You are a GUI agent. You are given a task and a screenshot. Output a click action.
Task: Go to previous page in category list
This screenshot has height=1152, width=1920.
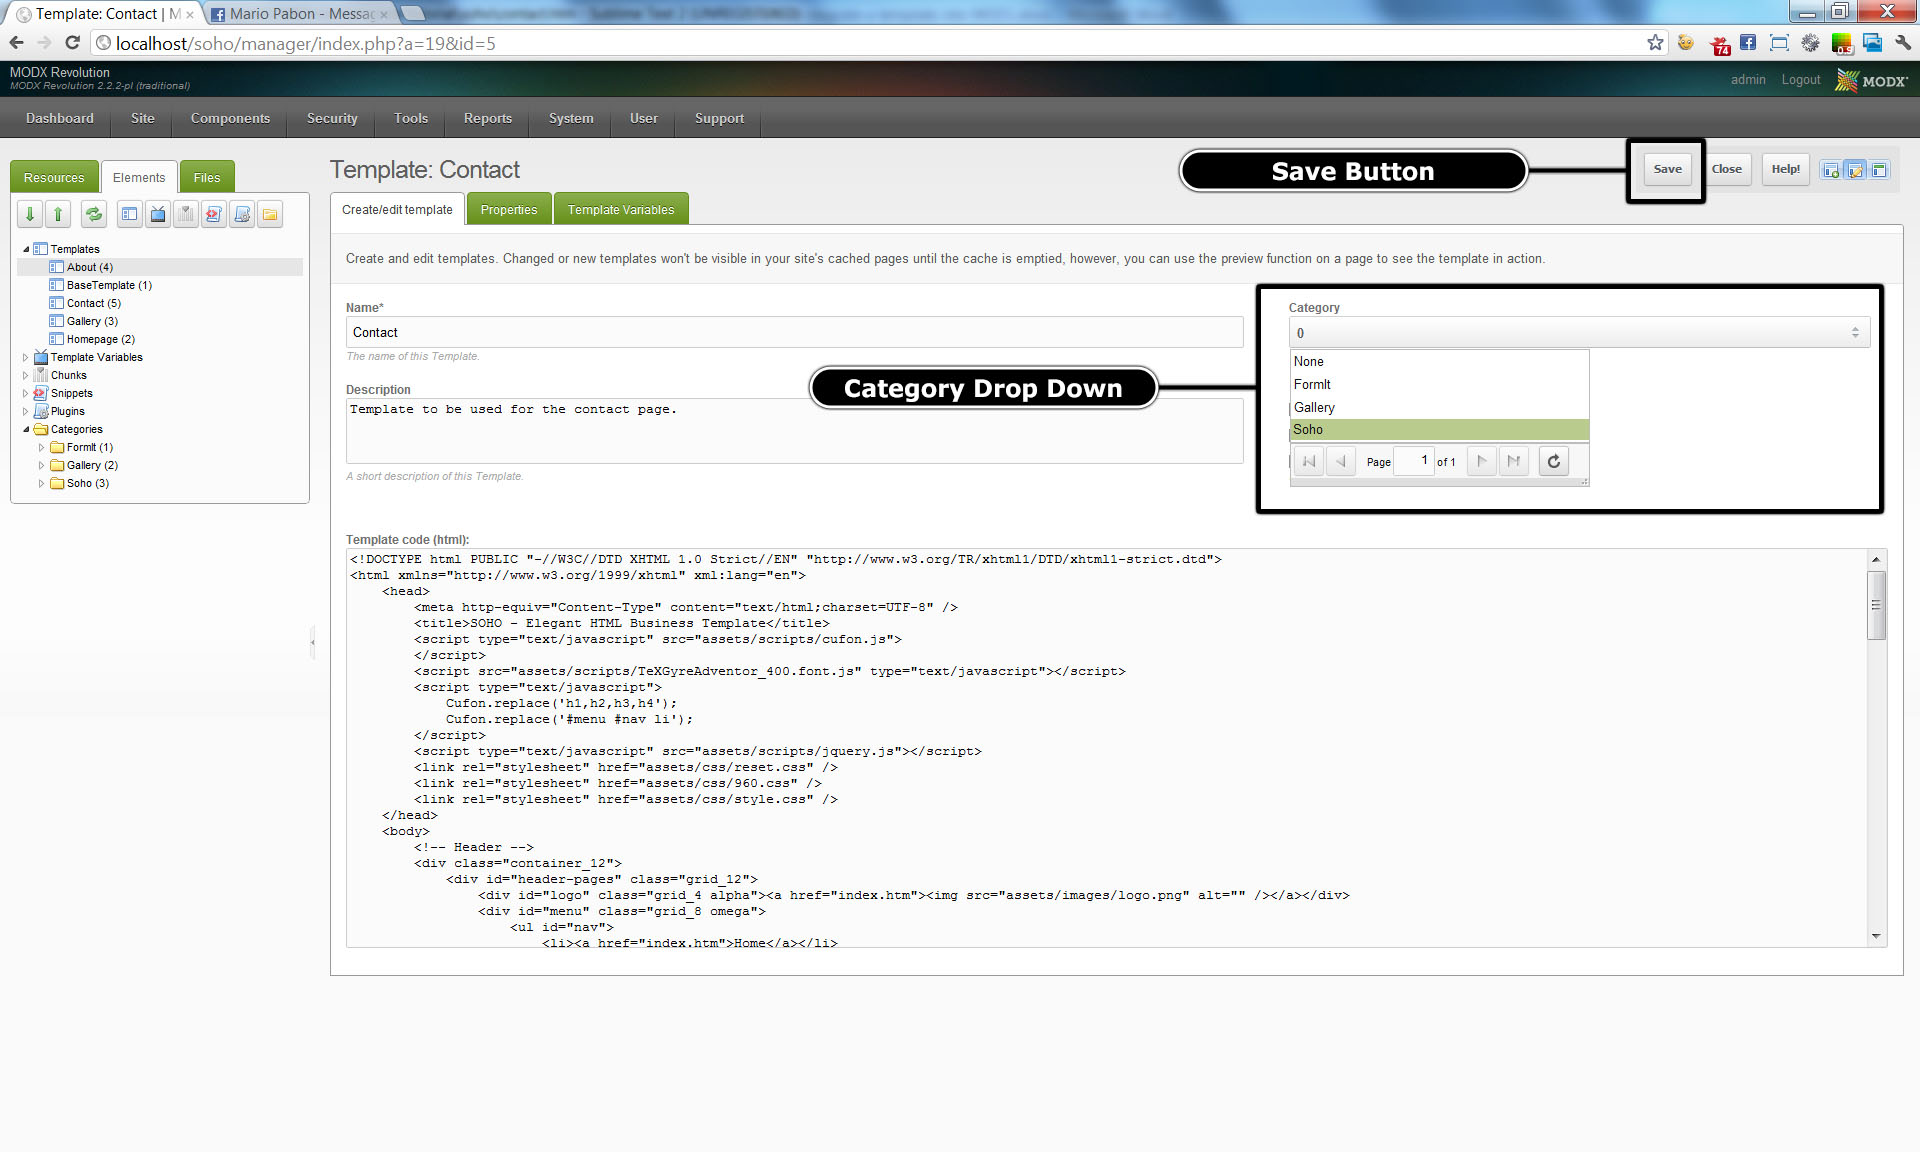(1341, 461)
